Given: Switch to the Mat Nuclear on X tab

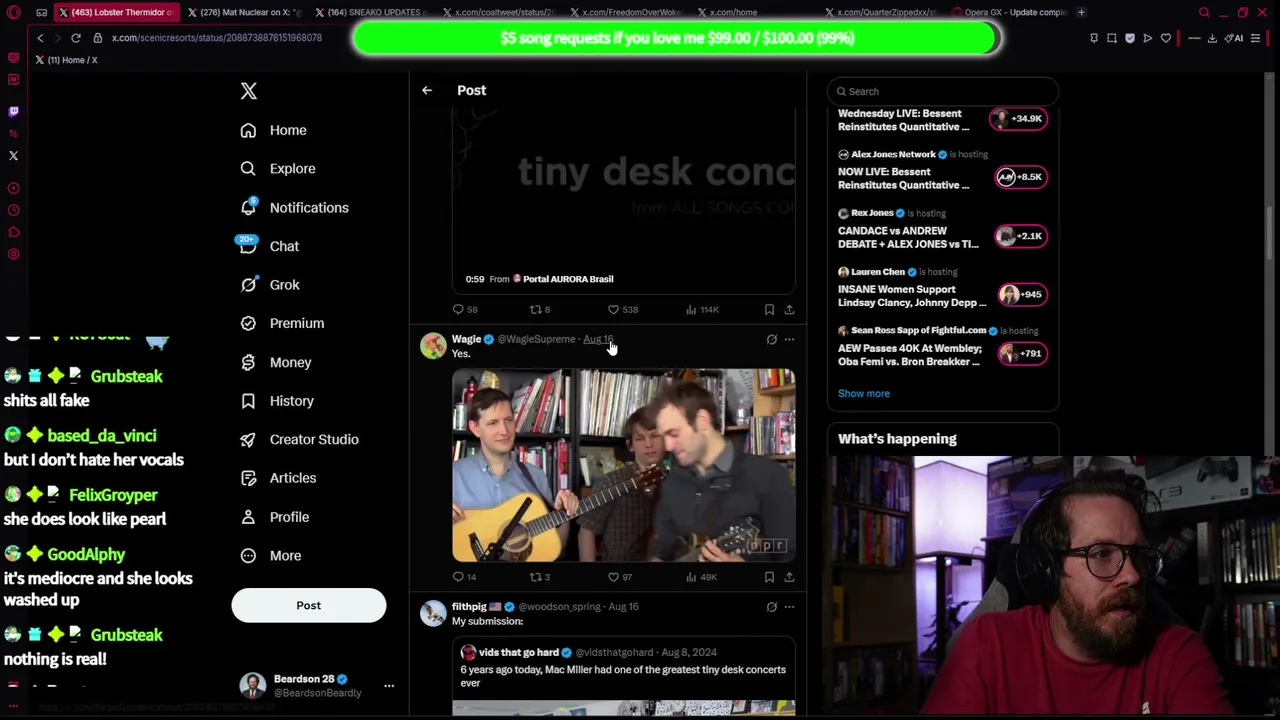Looking at the screenshot, I should (x=245, y=12).
